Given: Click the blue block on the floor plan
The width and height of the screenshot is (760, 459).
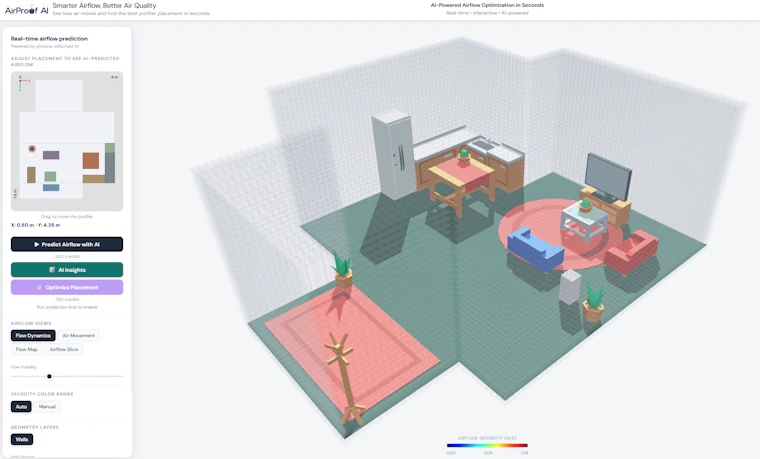Looking at the screenshot, I should click(x=51, y=188).
